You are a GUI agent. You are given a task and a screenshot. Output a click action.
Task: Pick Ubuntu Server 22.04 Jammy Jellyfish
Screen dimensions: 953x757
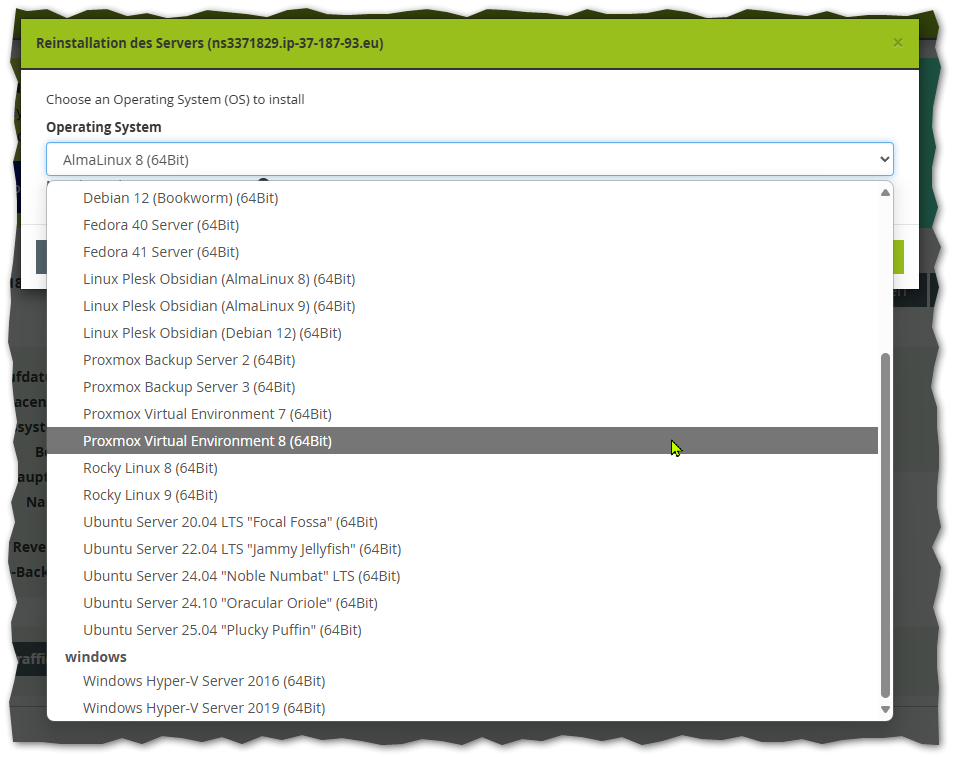[242, 549]
